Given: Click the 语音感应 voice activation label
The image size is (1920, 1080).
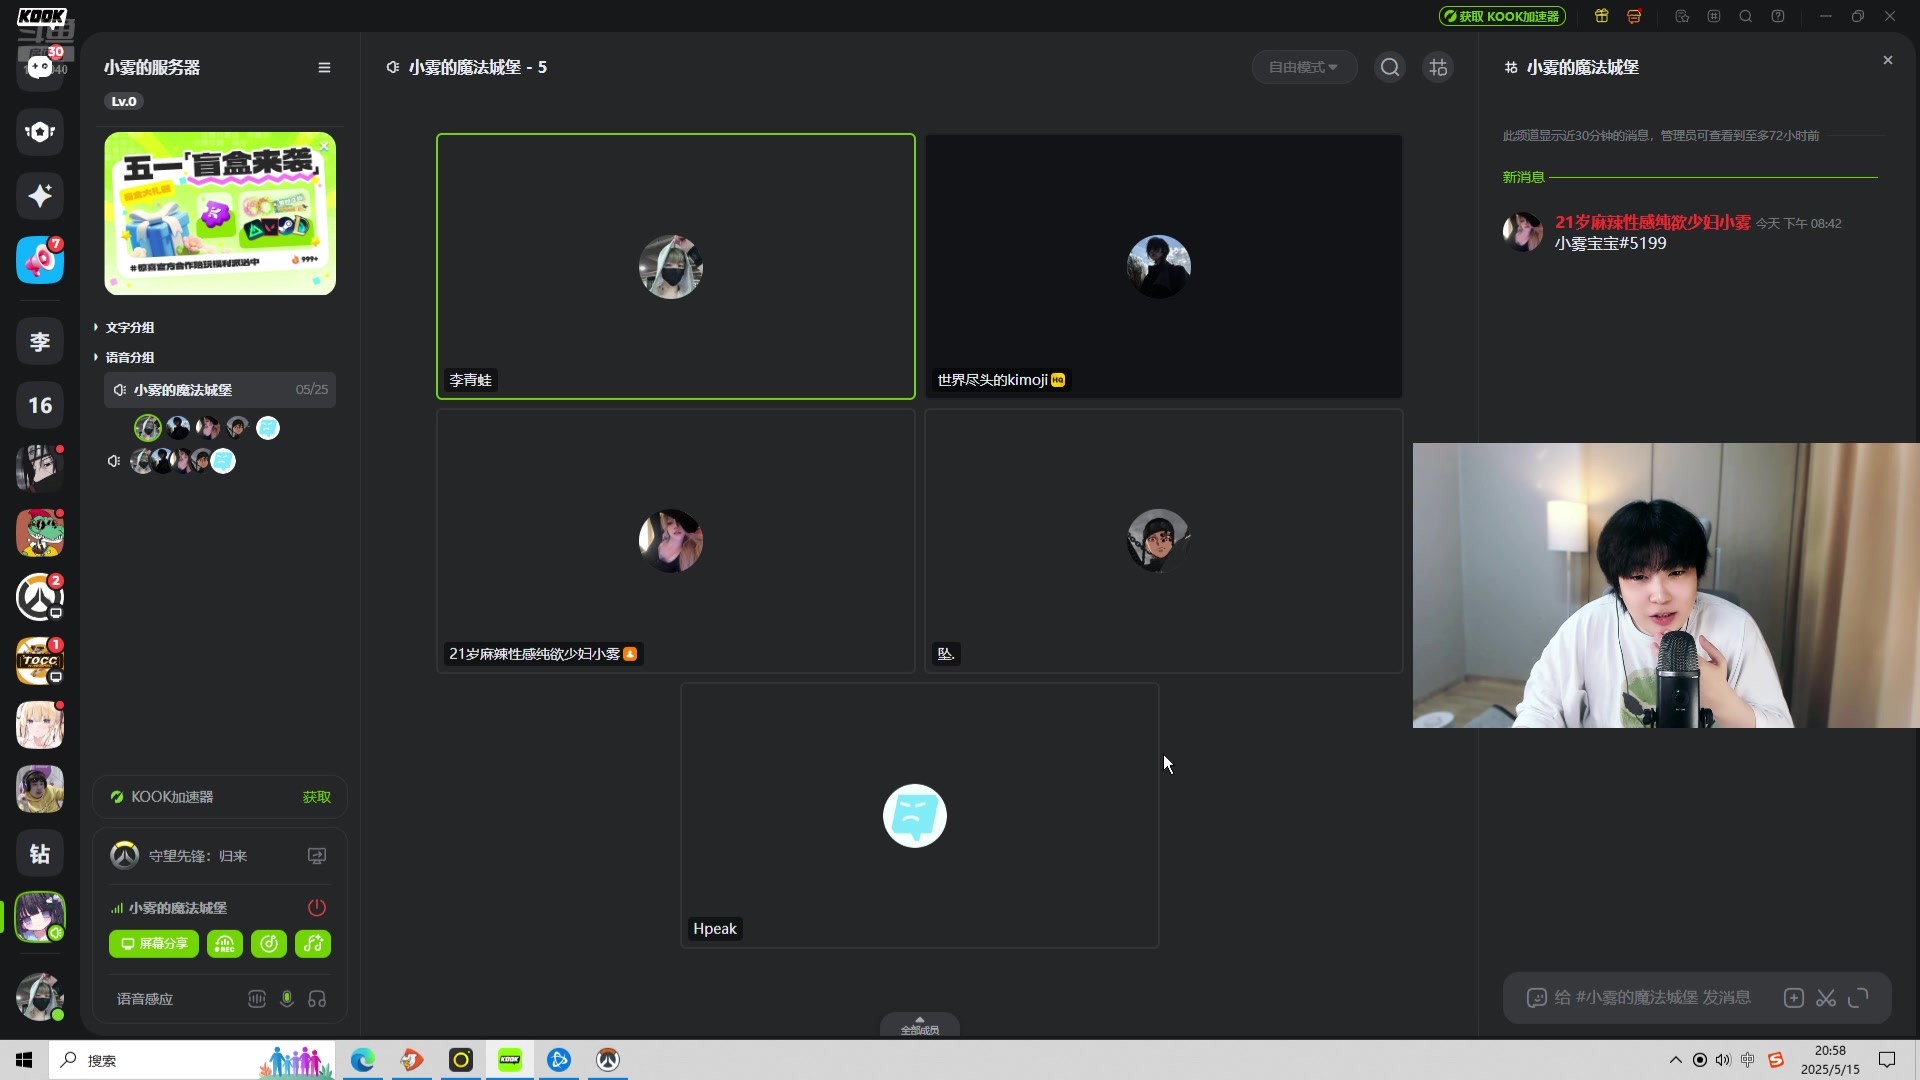Looking at the screenshot, I should 145,999.
